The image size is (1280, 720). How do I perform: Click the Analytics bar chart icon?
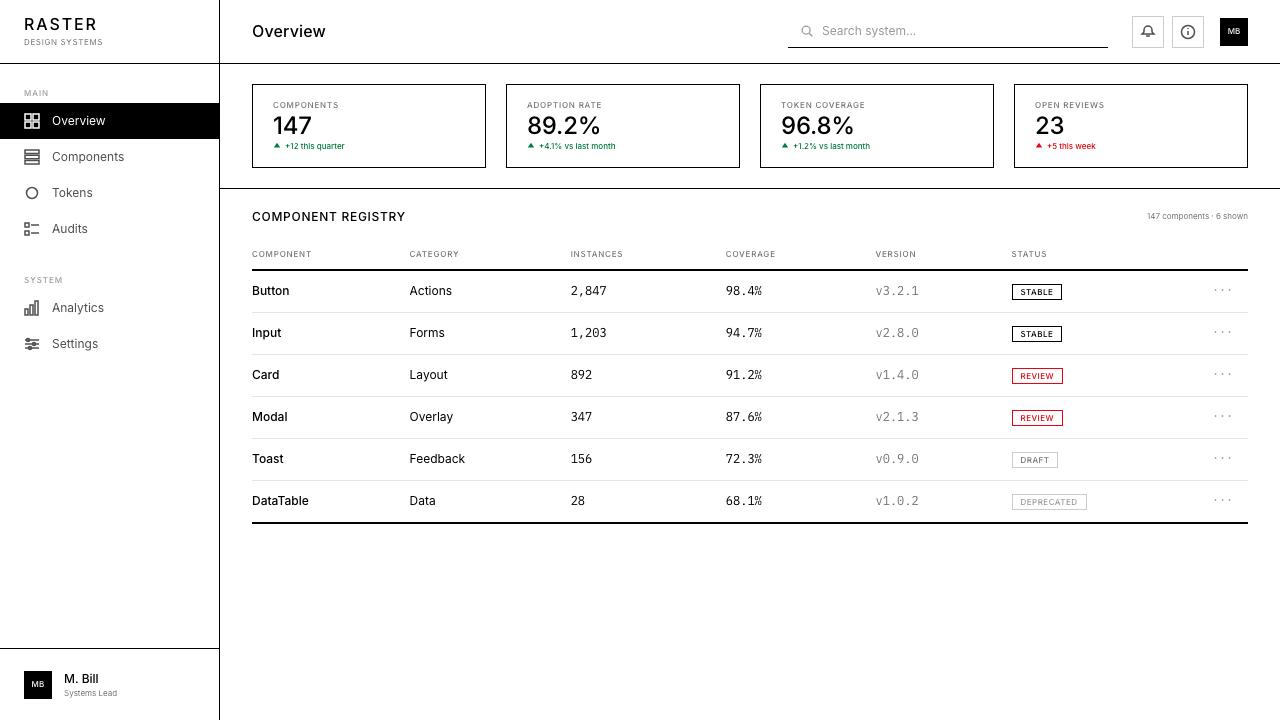pyautogui.click(x=32, y=308)
